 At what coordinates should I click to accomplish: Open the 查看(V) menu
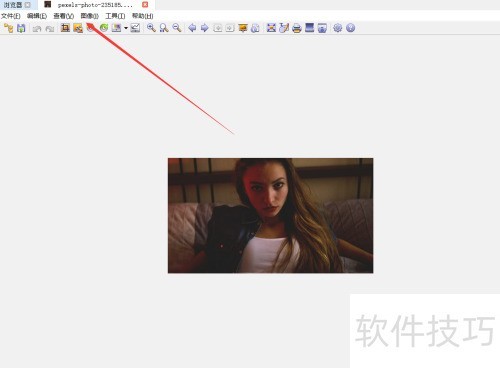64,16
